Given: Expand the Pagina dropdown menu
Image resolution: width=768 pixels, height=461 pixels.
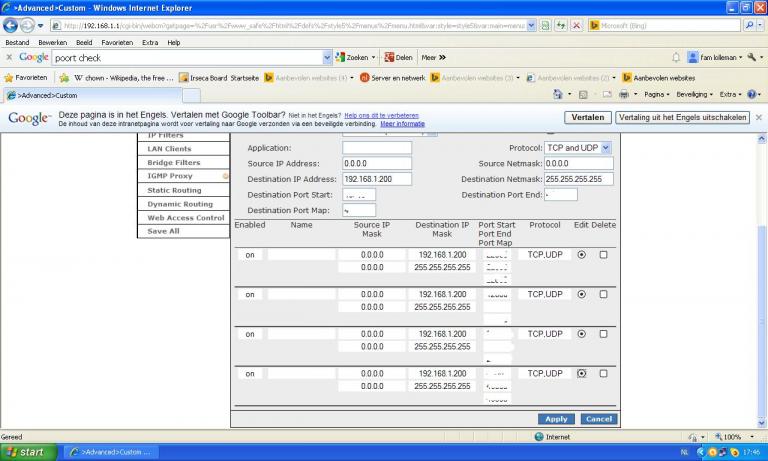Looking at the screenshot, I should 658,94.
